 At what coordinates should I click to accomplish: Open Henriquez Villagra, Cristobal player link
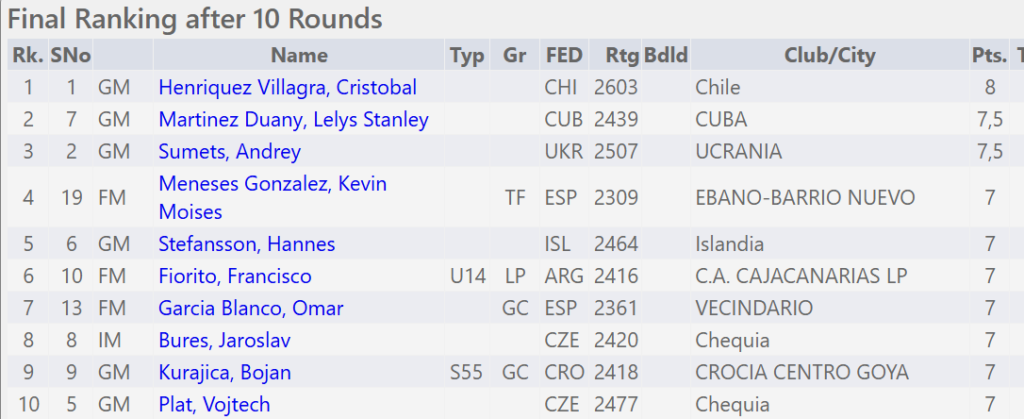point(287,88)
